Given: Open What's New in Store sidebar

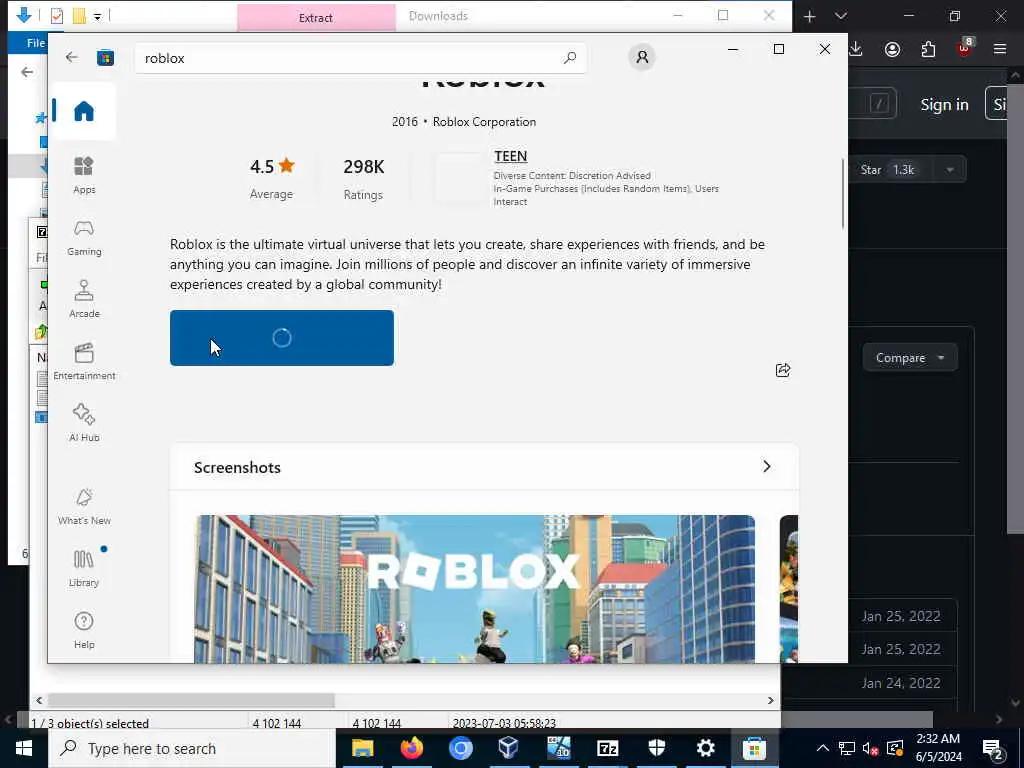Looking at the screenshot, I should click(x=84, y=506).
